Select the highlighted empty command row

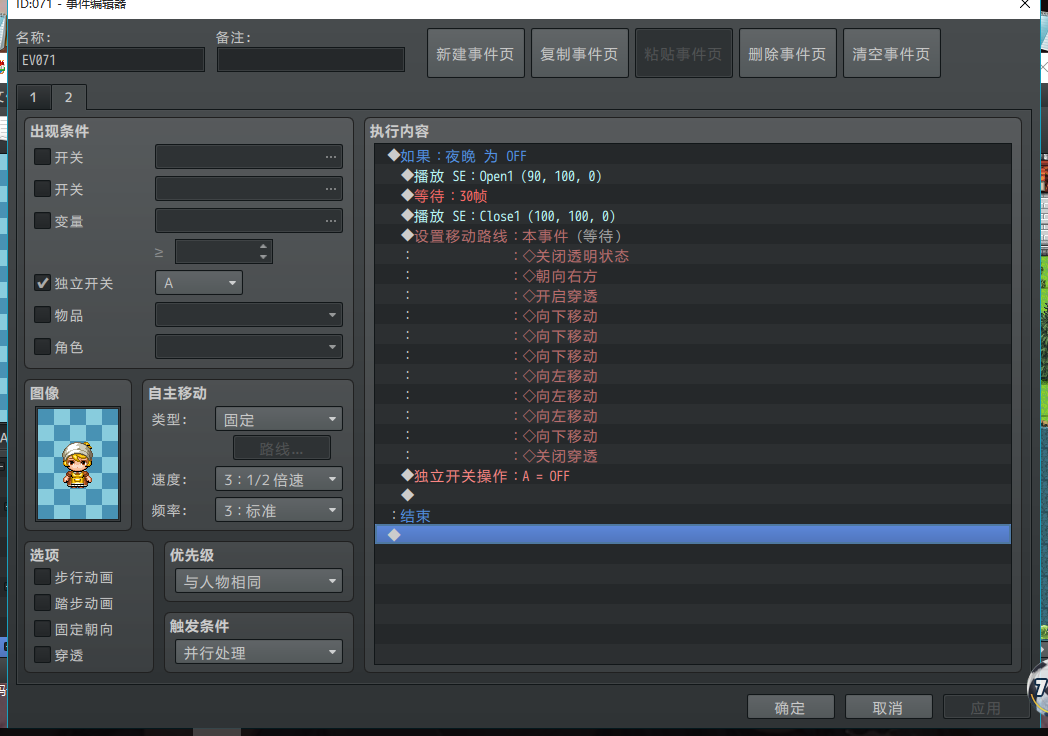coord(692,535)
